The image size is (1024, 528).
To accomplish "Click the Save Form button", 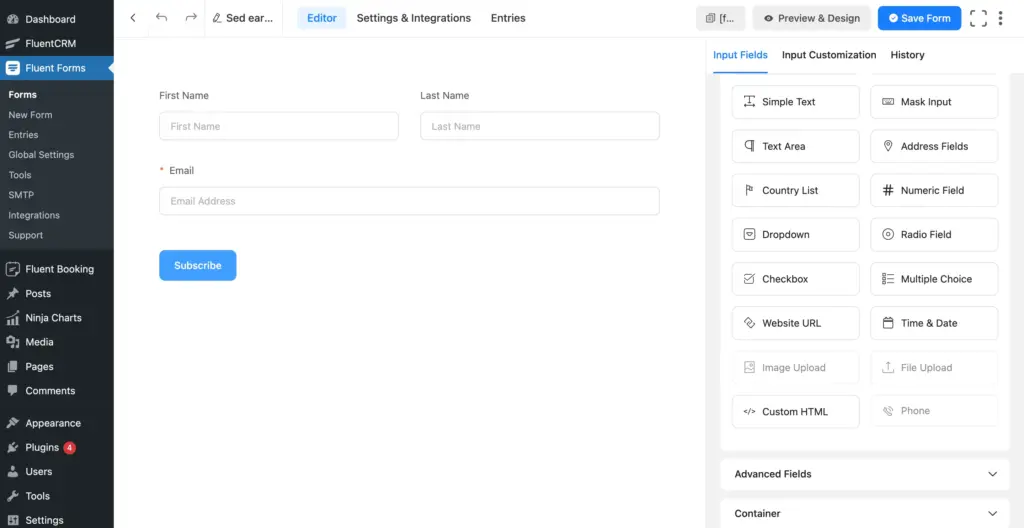I will click(919, 18).
